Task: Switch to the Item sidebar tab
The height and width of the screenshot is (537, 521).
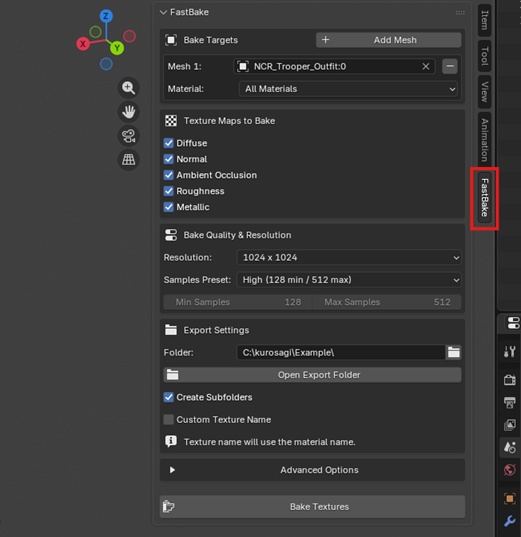Action: tap(484, 20)
